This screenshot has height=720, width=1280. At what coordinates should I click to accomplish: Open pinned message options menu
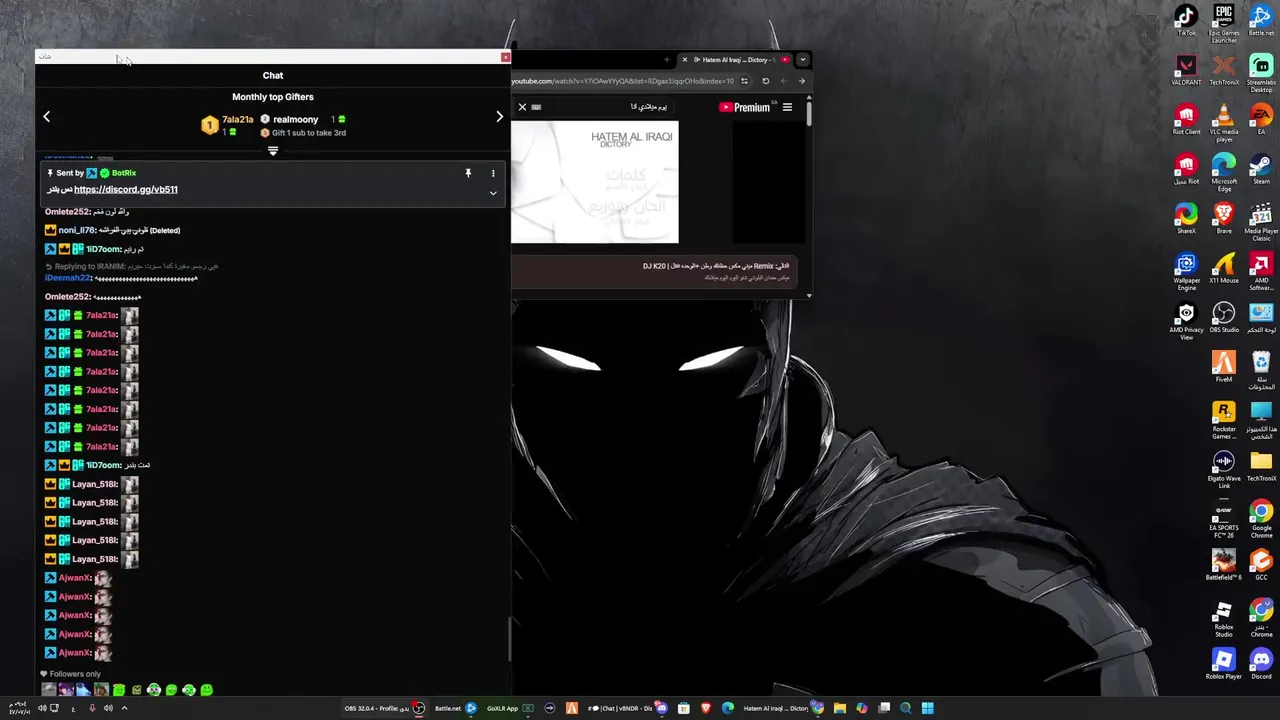pyautogui.click(x=493, y=173)
